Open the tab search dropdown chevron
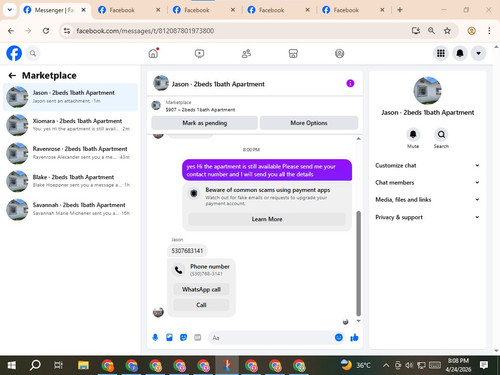Image resolution: width=500 pixels, height=375 pixels. click(x=10, y=10)
